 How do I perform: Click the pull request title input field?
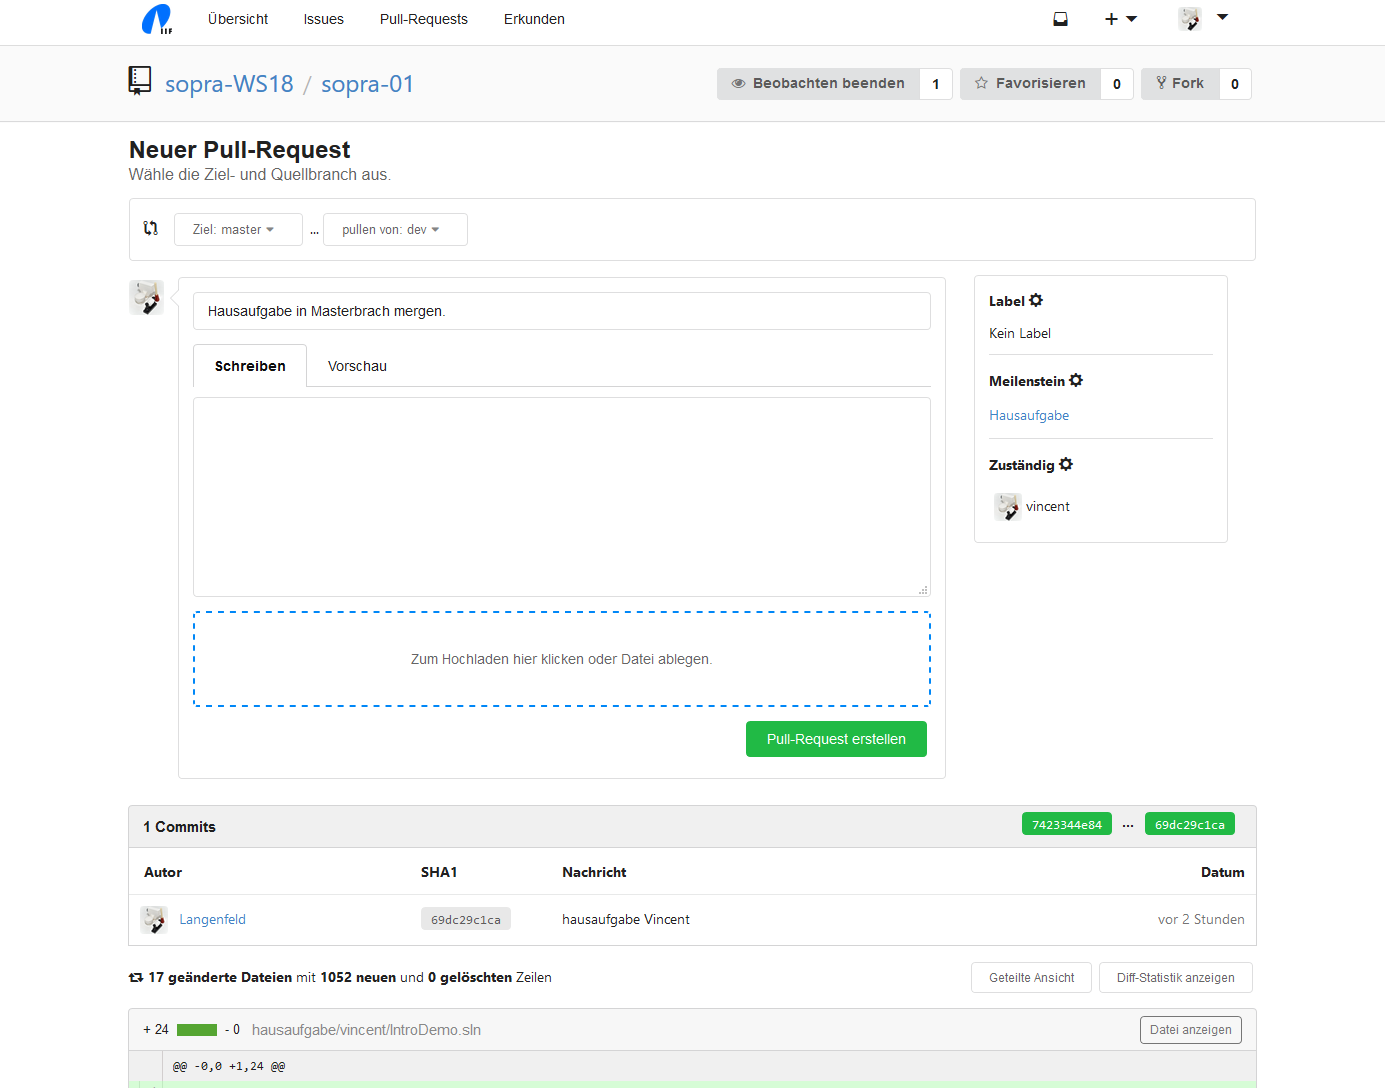click(561, 311)
